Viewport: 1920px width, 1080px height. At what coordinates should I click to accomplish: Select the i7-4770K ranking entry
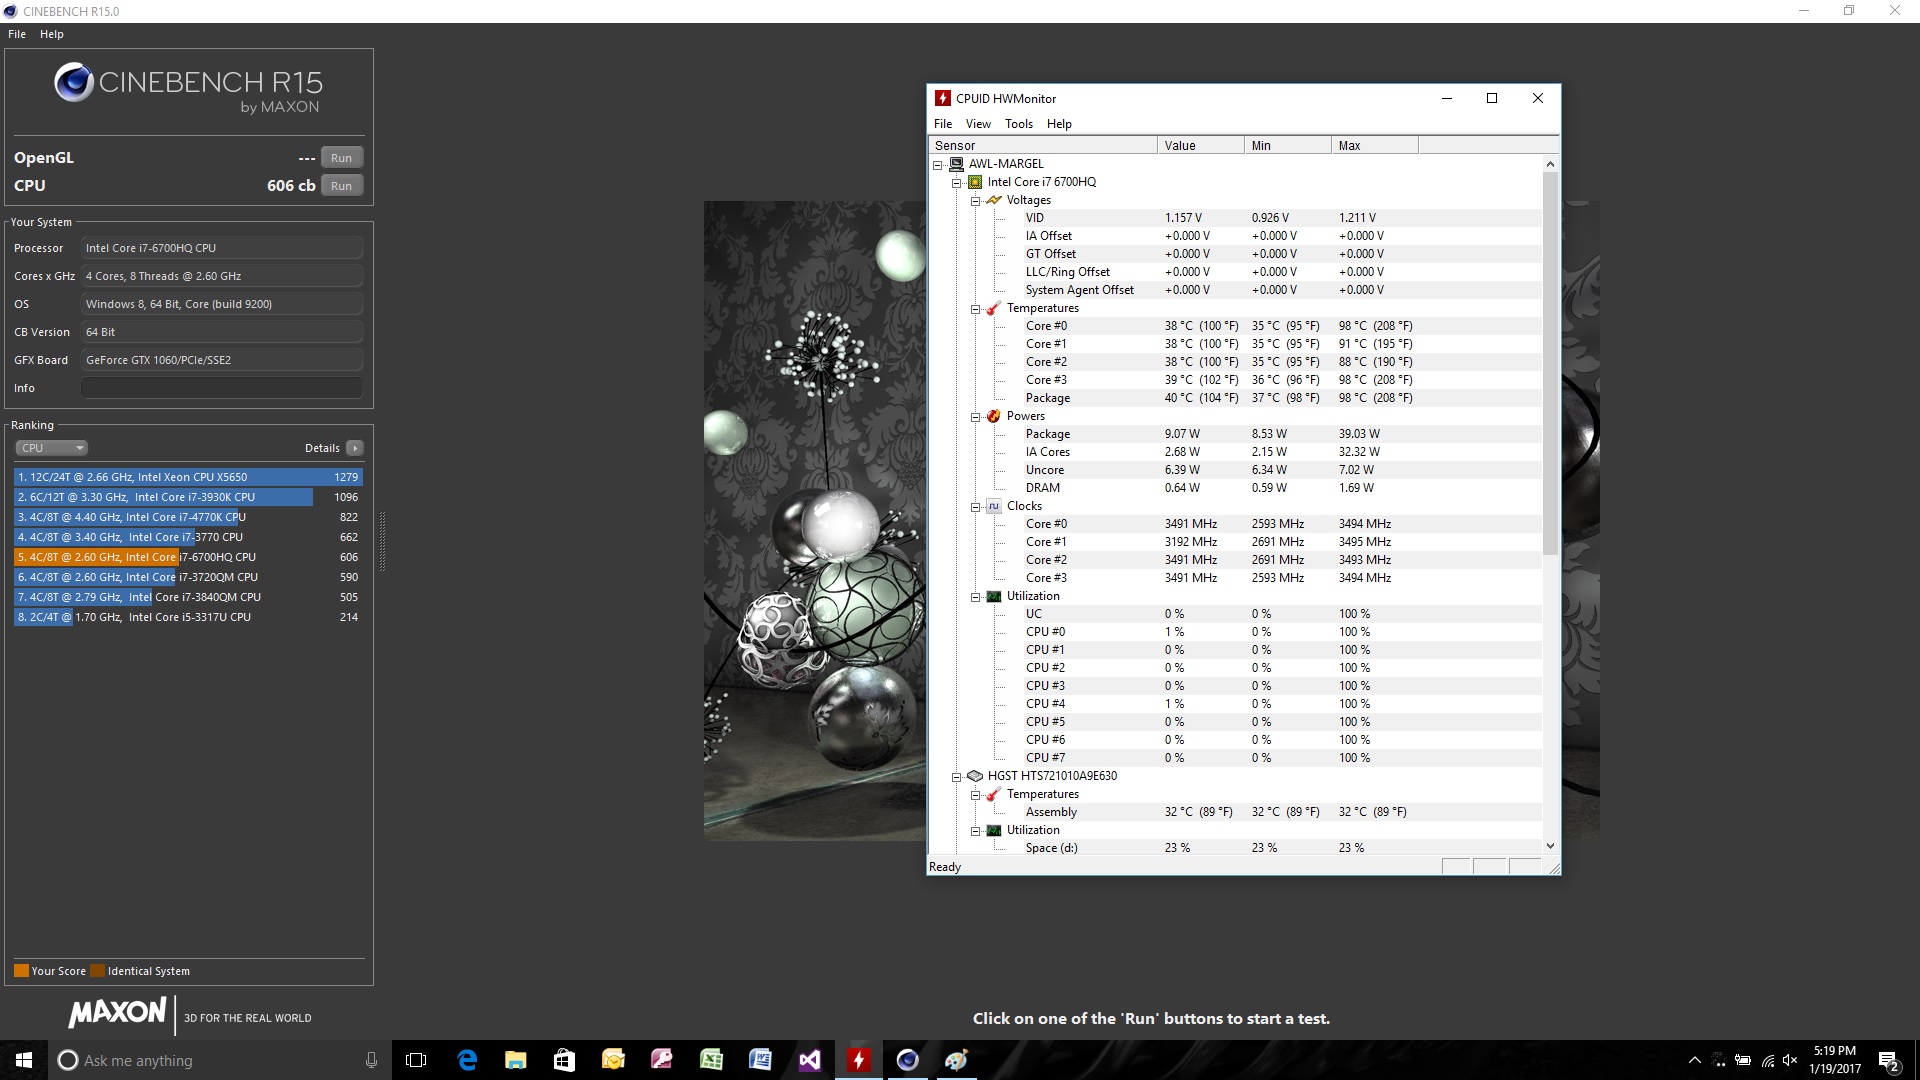188,517
